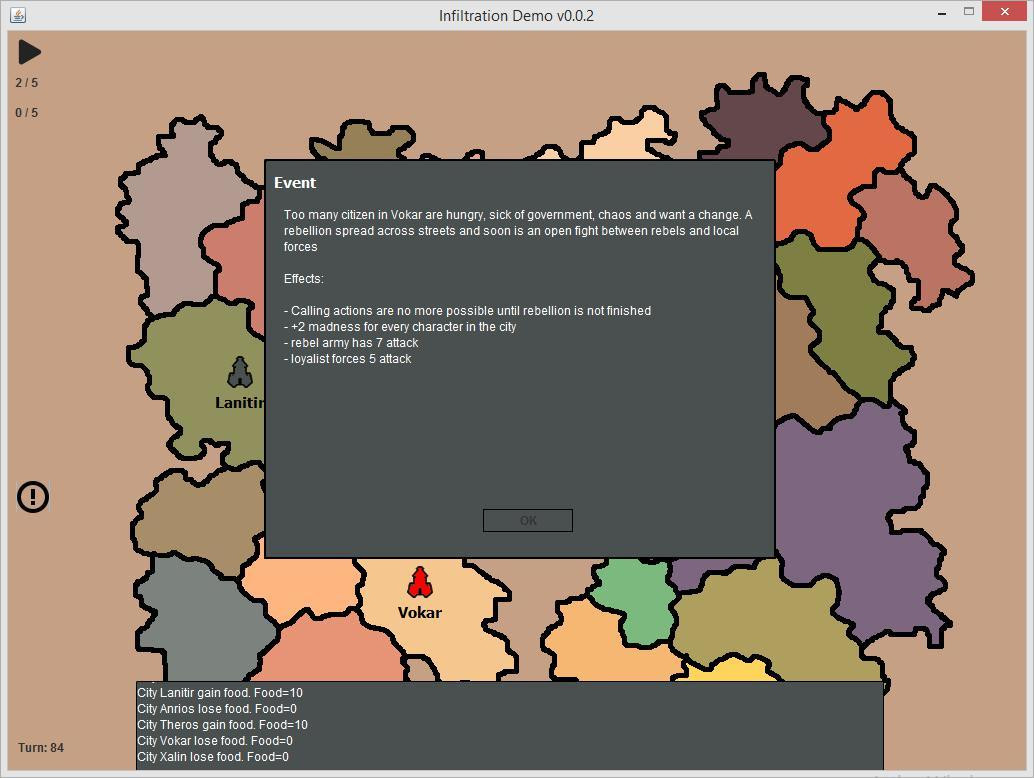Click the "2 / 5" counter
This screenshot has height=778, width=1034.
tap(27, 82)
